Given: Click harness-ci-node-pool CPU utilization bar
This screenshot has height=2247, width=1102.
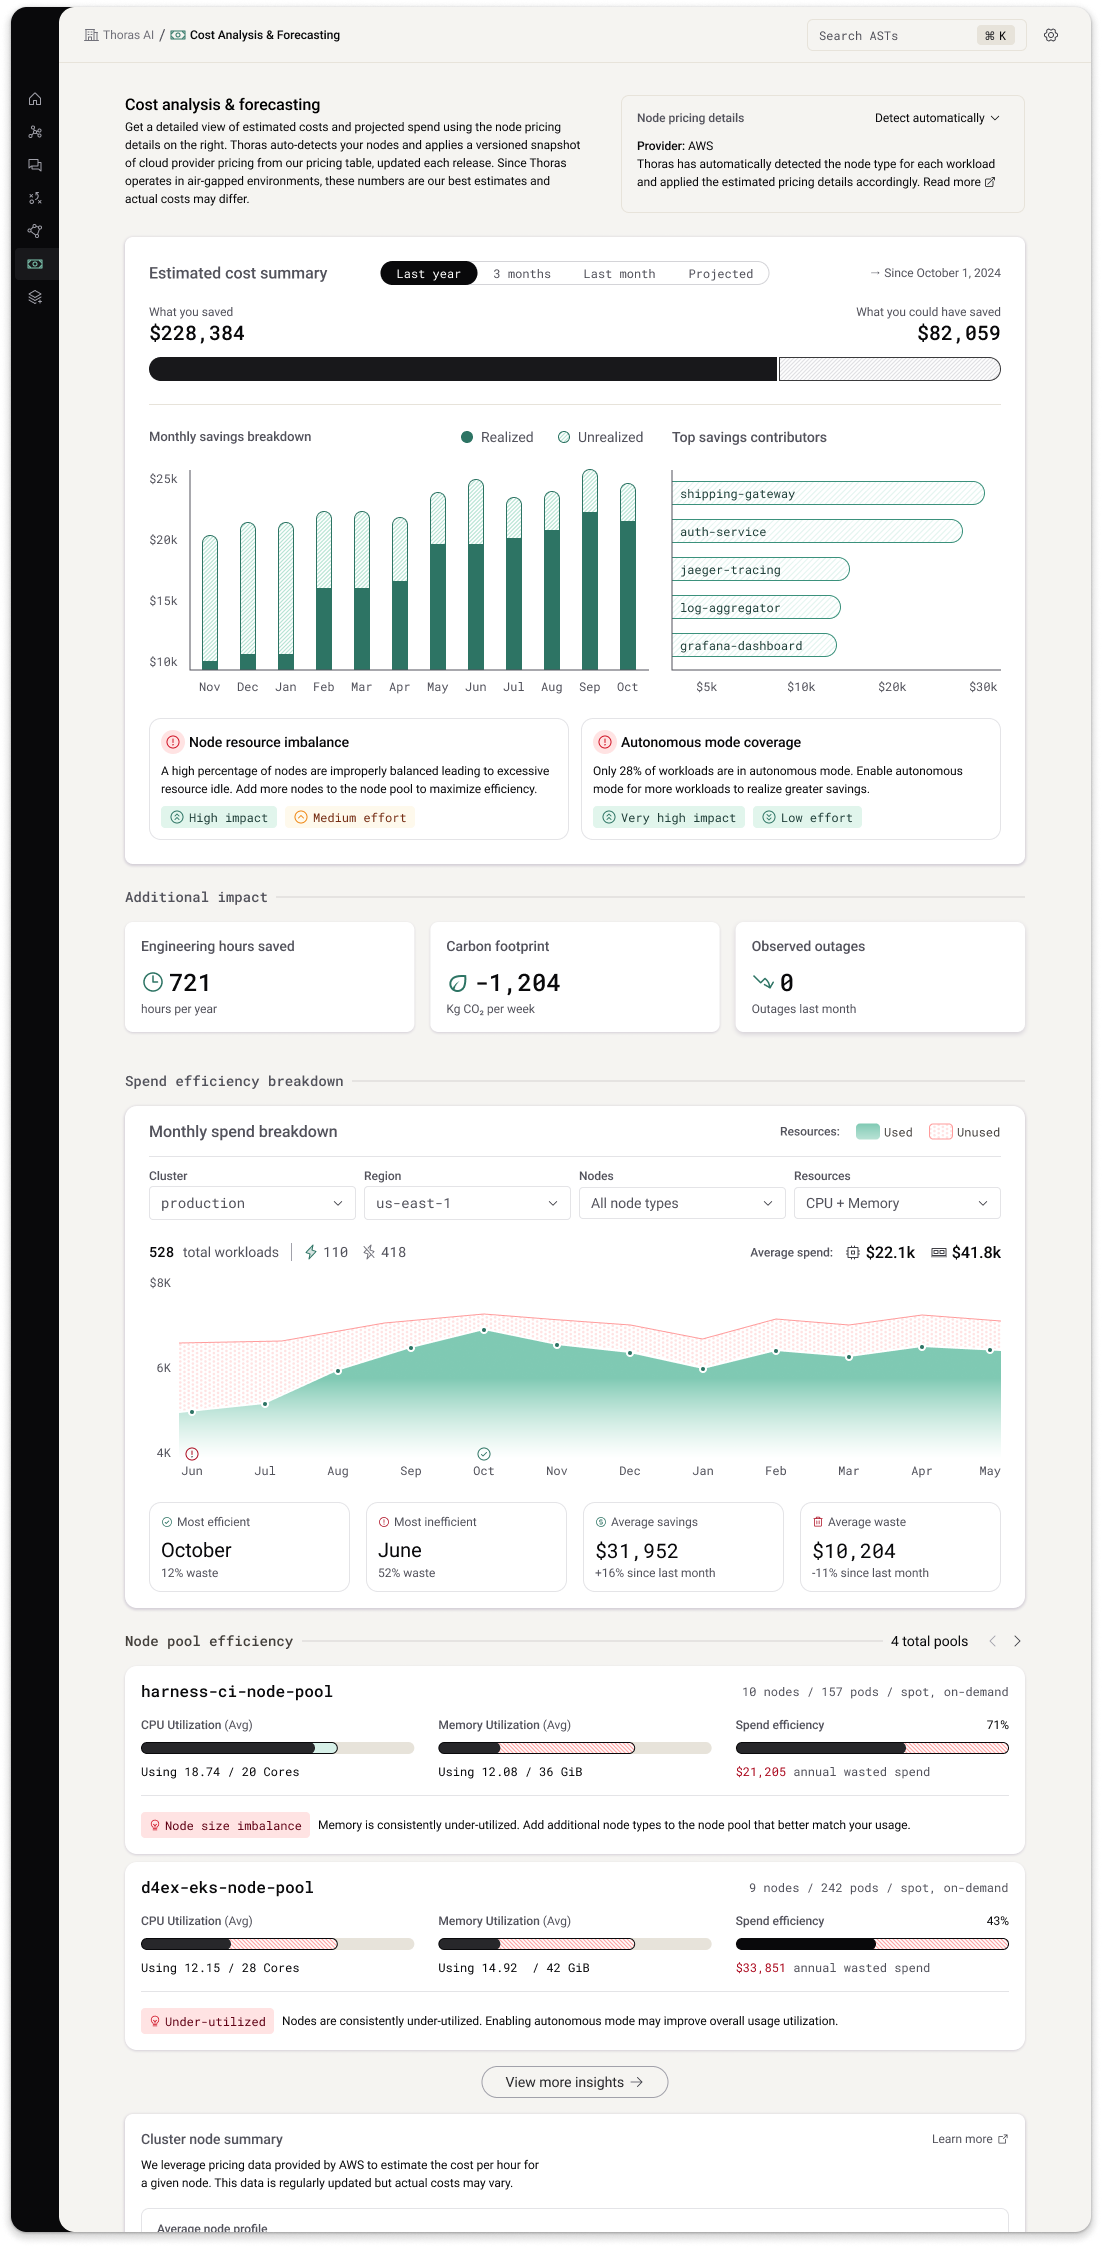Looking at the screenshot, I should coord(277,1748).
